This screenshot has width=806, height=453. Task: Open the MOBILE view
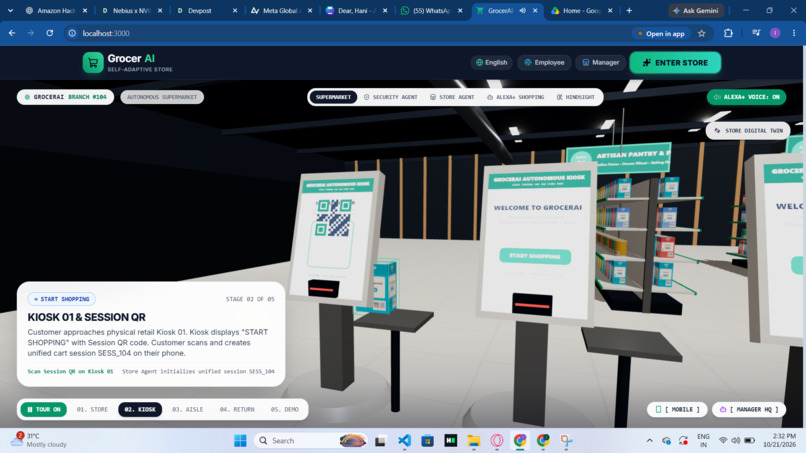(677, 409)
